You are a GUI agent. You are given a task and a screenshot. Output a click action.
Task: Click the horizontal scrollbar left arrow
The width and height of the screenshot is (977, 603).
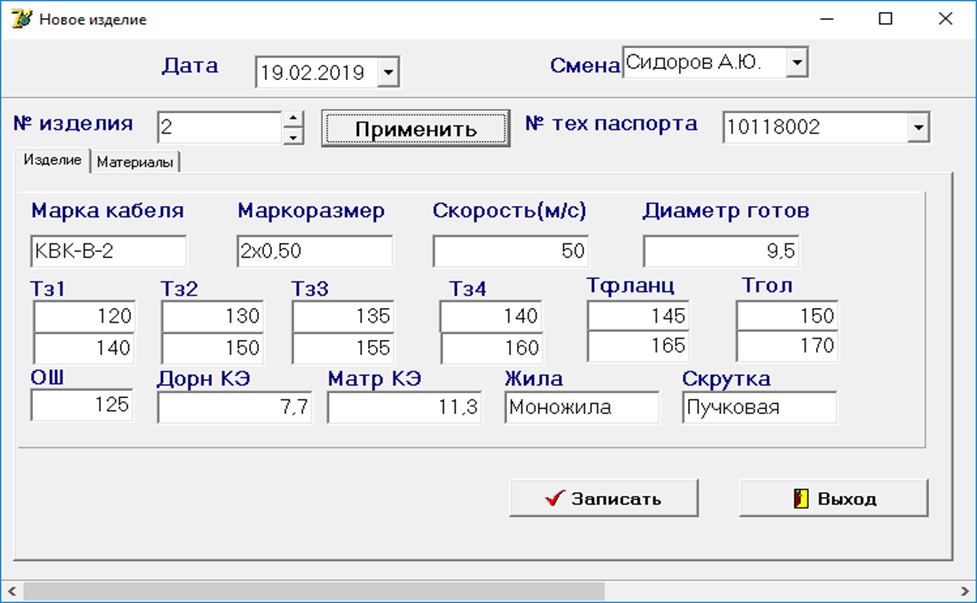[11, 591]
